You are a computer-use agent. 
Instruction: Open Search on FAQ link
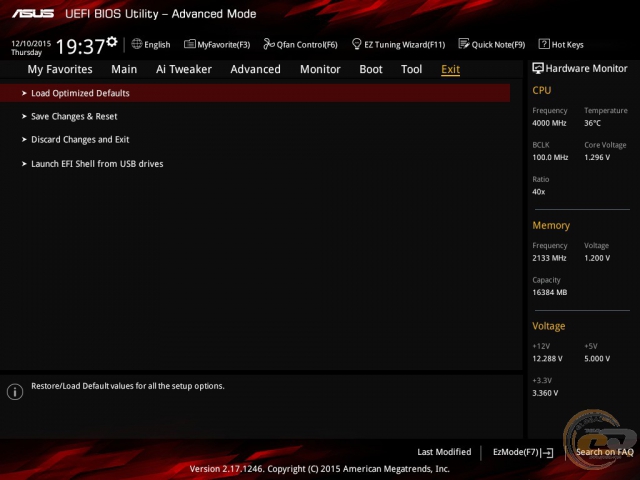(604, 452)
